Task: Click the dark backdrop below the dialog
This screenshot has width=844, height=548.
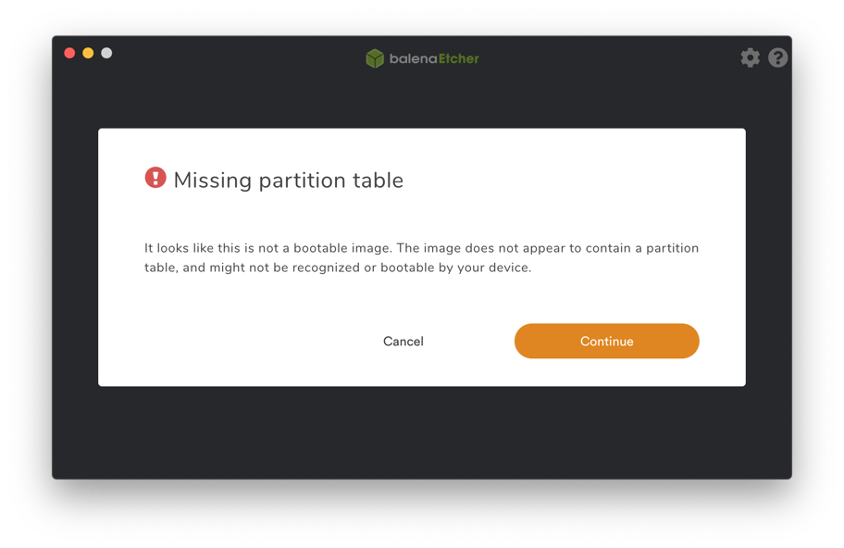Action: point(421,432)
